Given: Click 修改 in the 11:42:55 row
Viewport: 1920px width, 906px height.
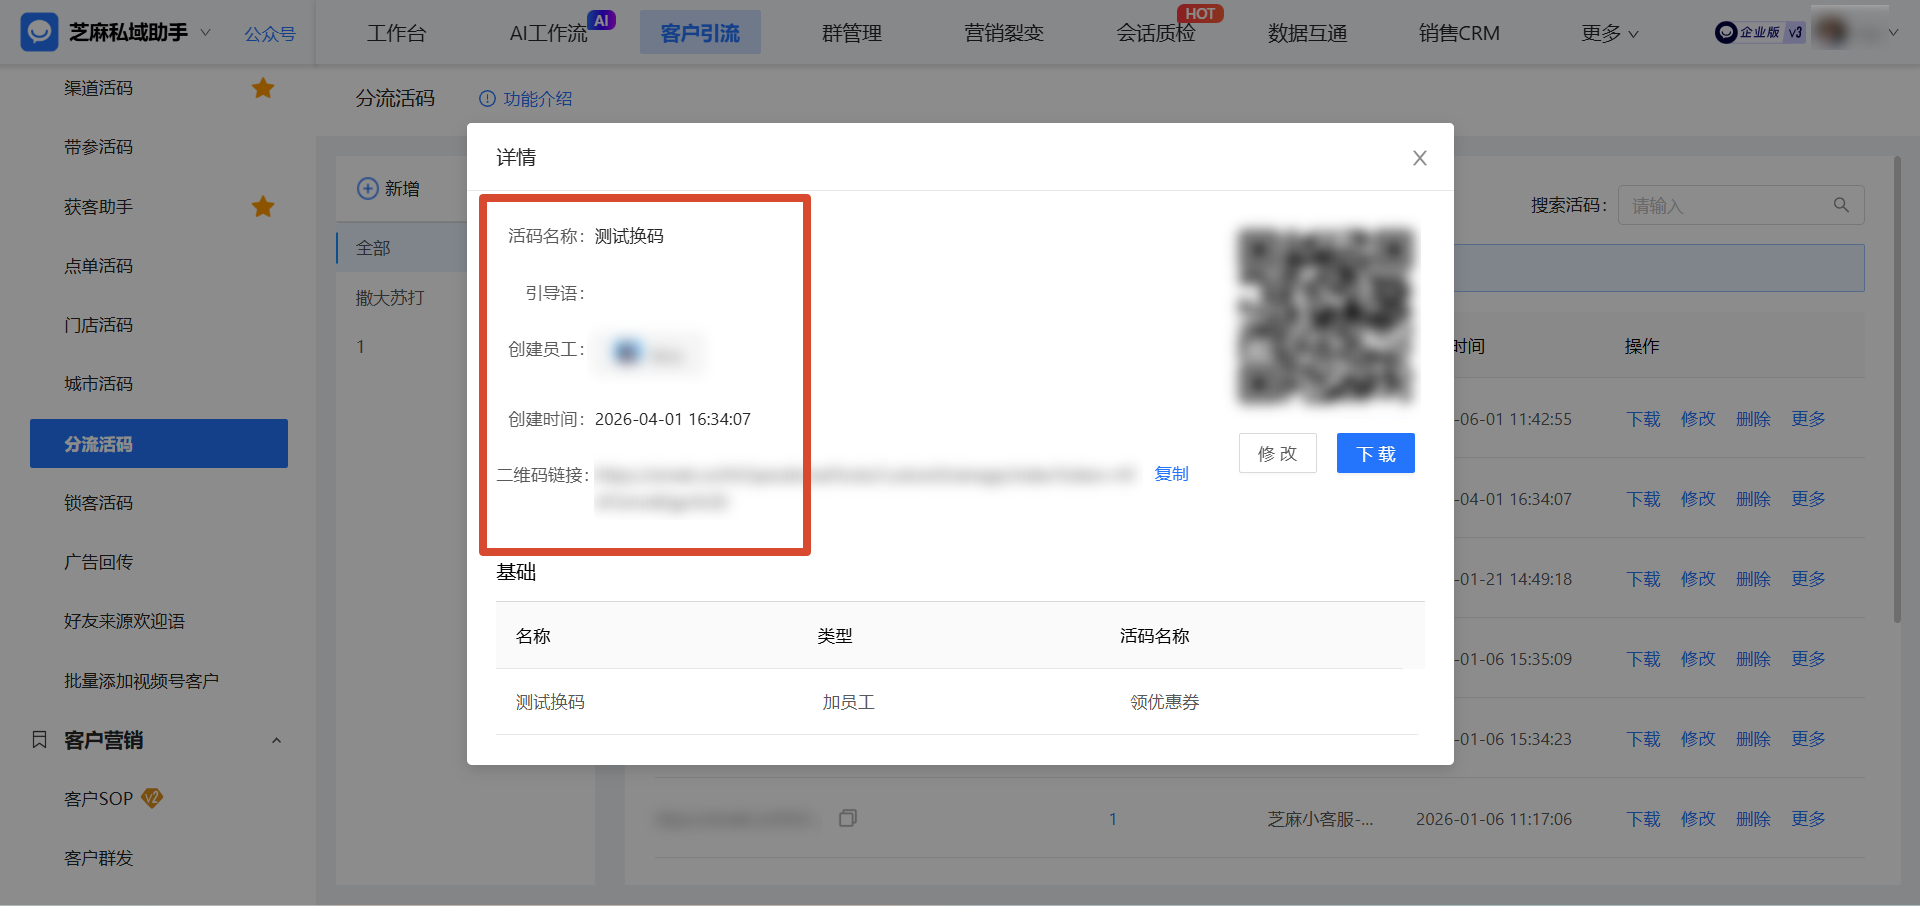Looking at the screenshot, I should 1698,419.
